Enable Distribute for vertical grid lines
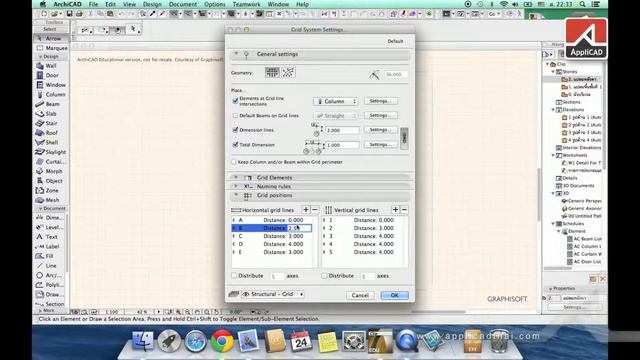The width and height of the screenshot is (640, 360). 324,276
